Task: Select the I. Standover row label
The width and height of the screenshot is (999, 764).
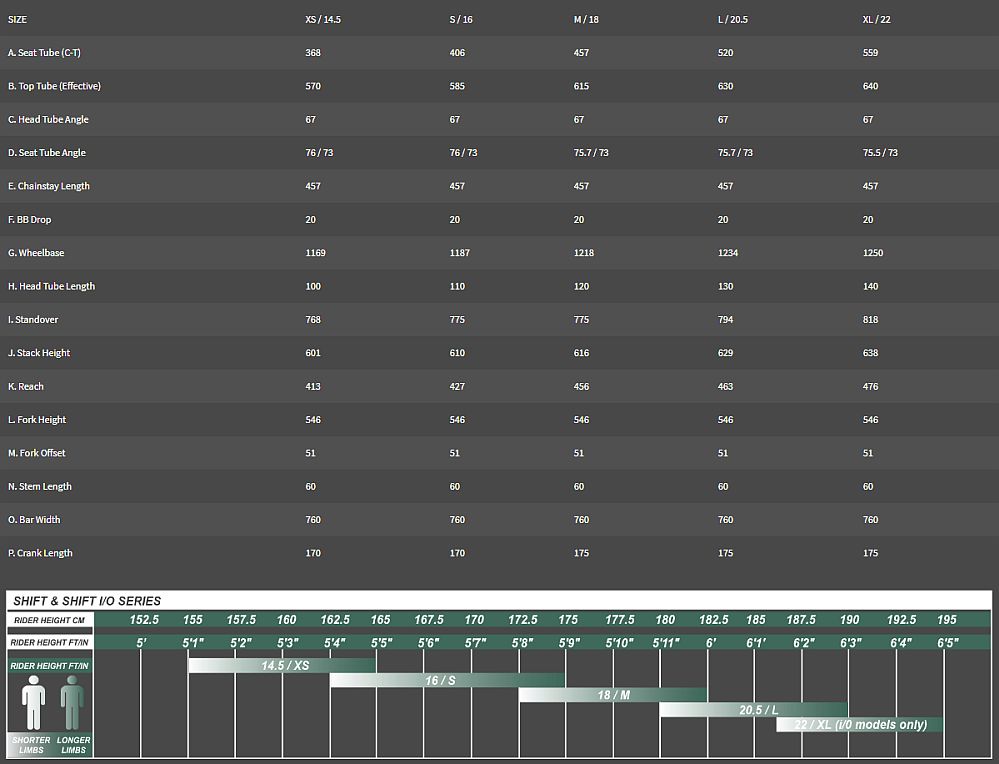Action: tap(32, 319)
